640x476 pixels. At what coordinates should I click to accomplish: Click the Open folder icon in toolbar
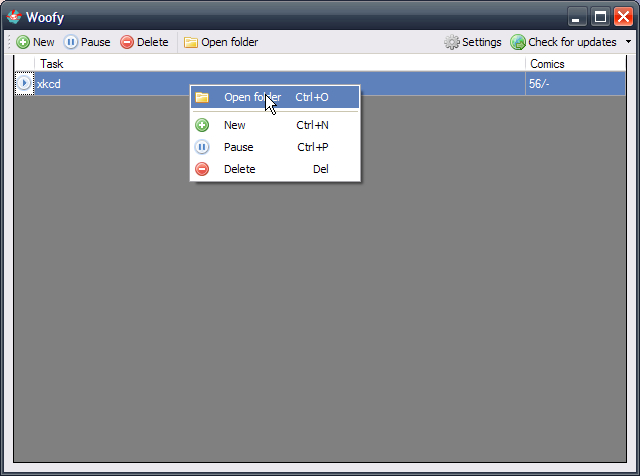(x=191, y=42)
